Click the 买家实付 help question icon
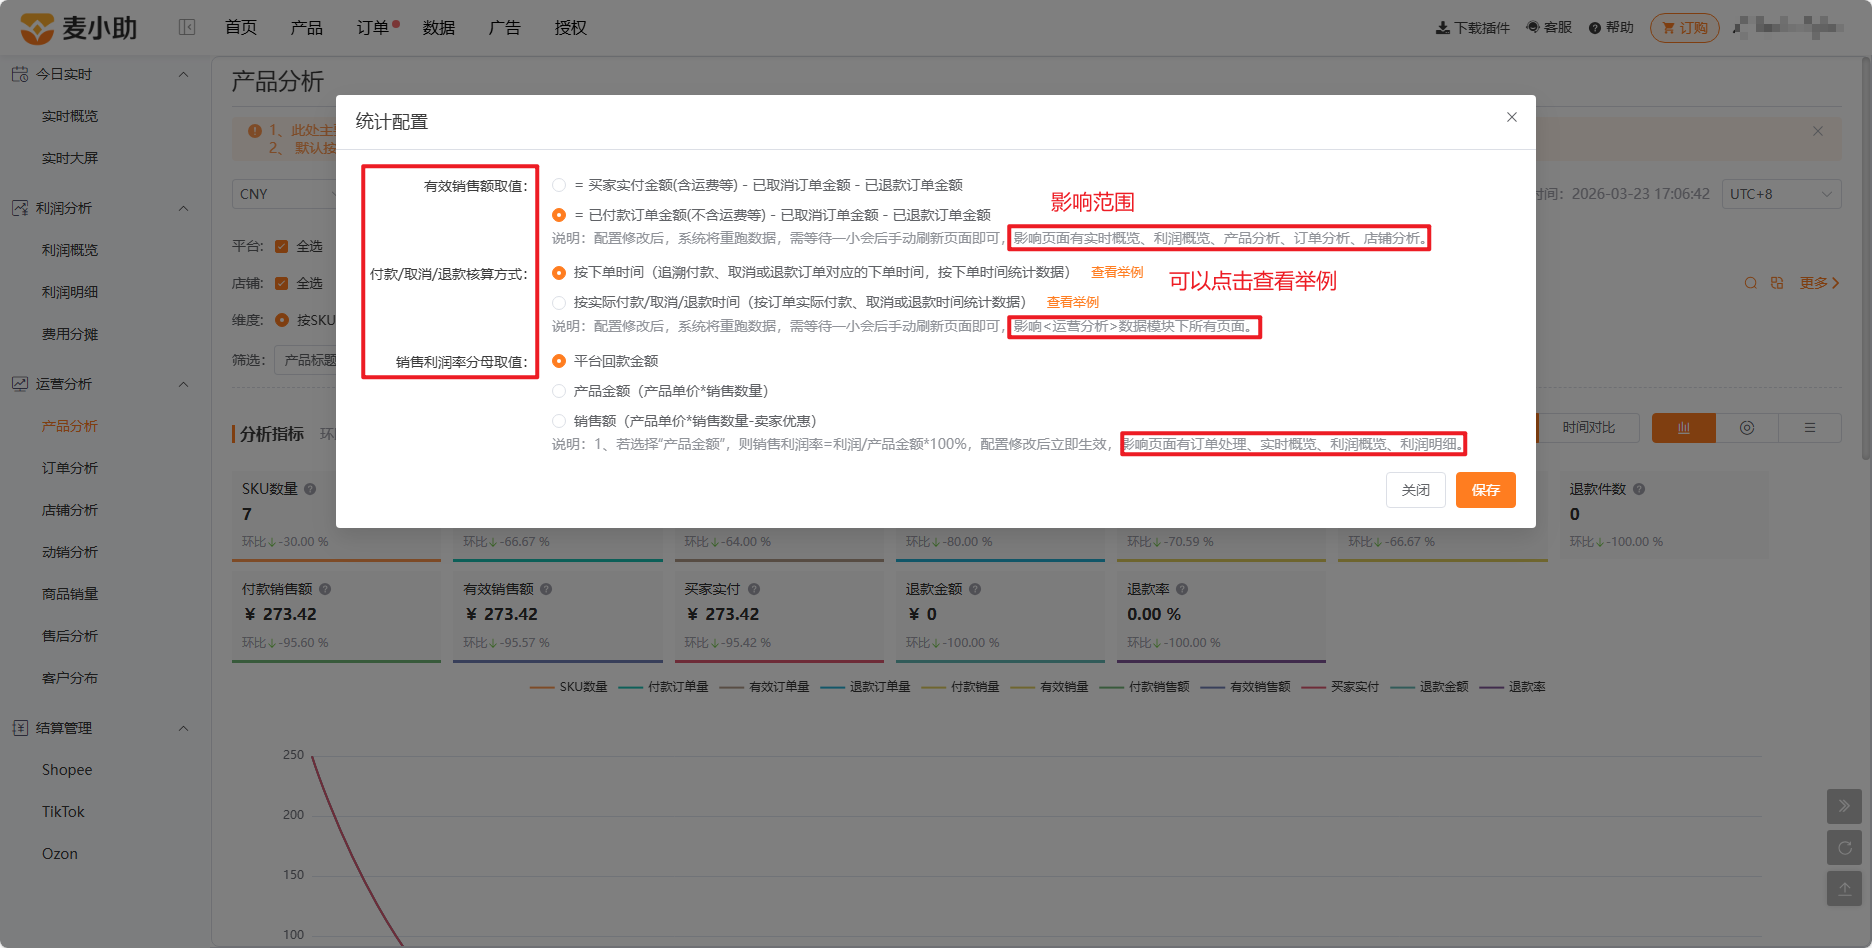The width and height of the screenshot is (1872, 948). pos(754,589)
